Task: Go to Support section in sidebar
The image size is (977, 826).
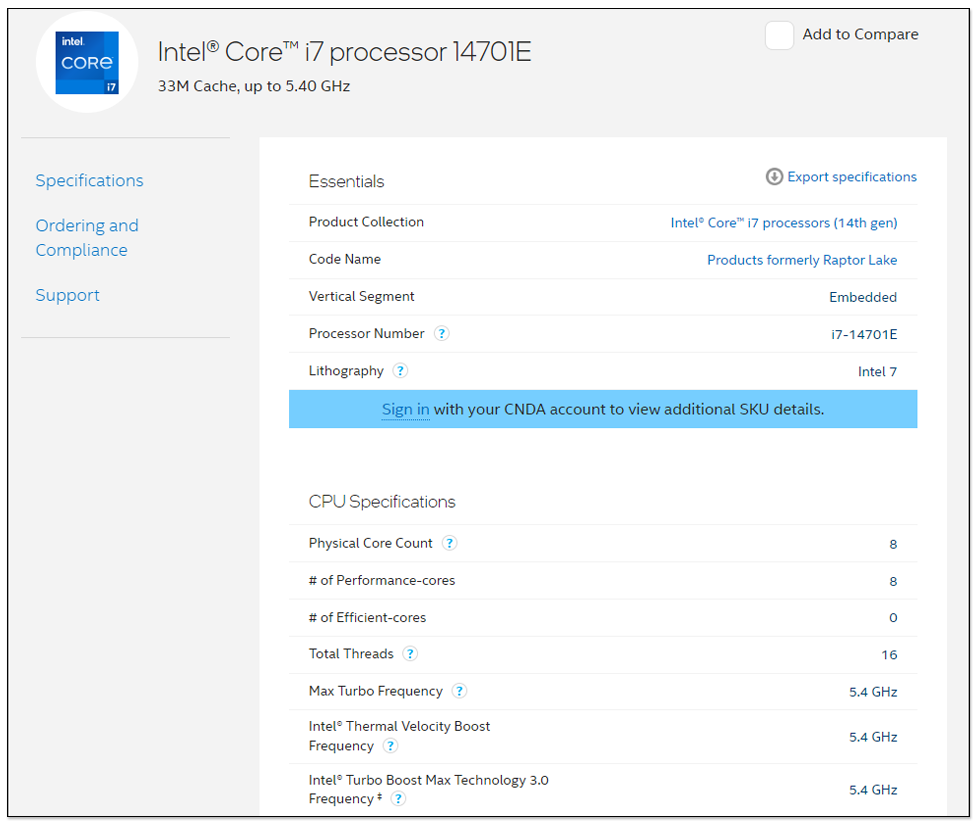Action: [67, 295]
